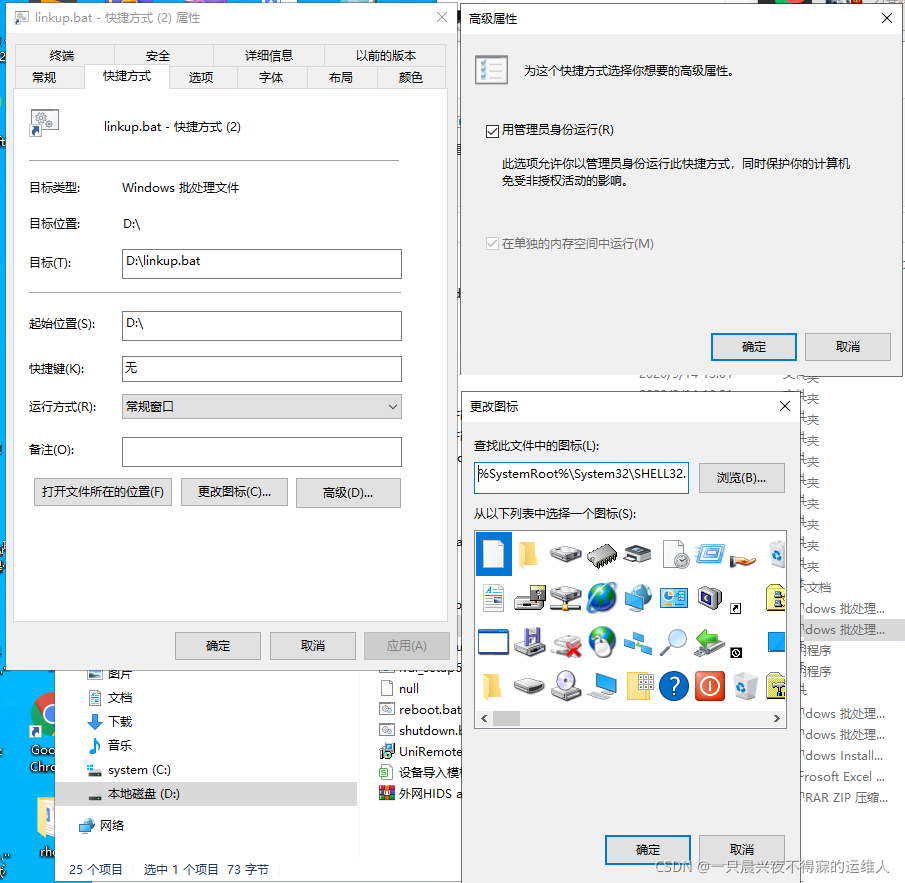Click the Change Icon (更改图标) button
905x883 pixels.
tap(234, 492)
